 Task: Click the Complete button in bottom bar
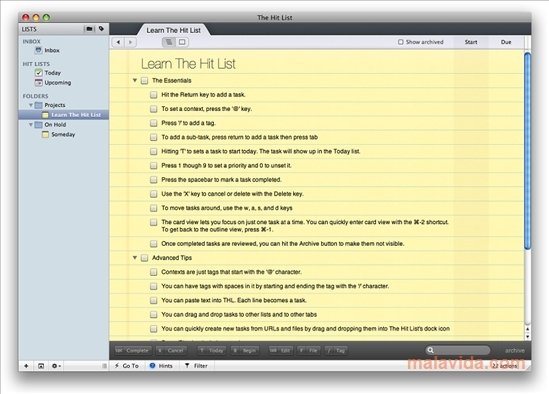click(x=133, y=350)
